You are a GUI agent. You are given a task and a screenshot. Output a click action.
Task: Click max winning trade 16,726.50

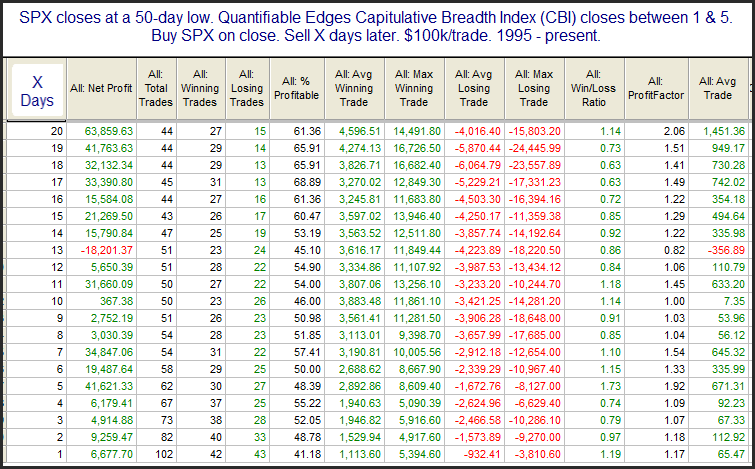418,148
